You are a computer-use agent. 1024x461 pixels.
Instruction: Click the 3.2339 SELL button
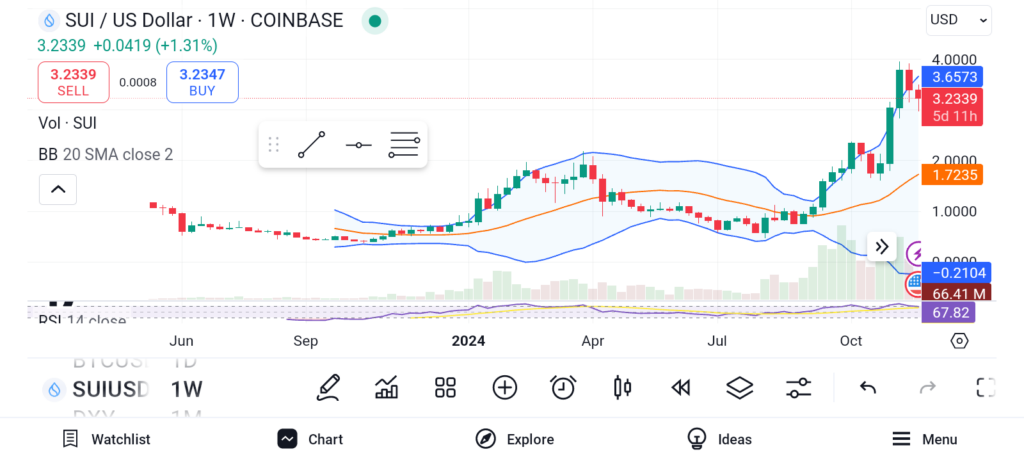73,82
